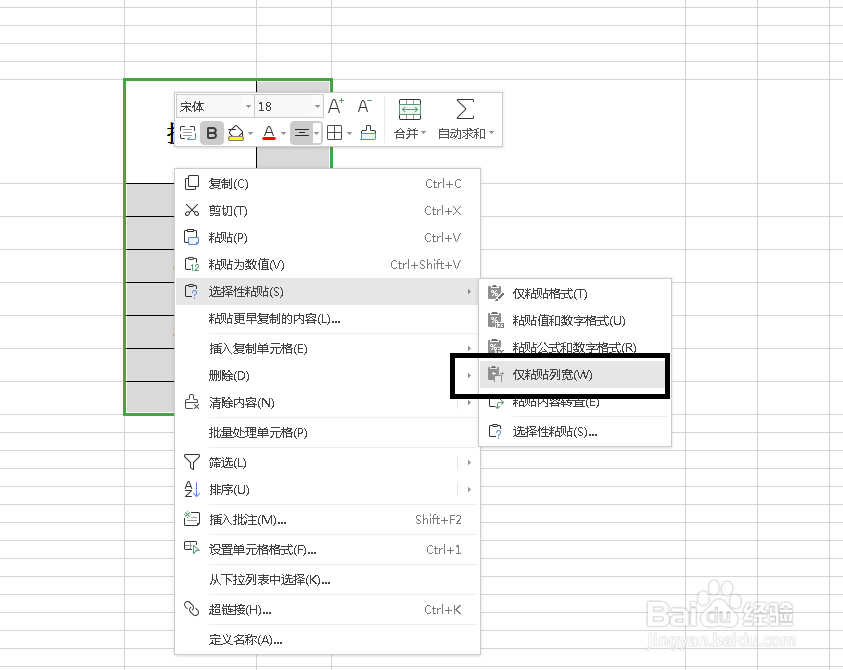Choose 粘贴公式和数字格式(R) in submenu
This screenshot has width=843, height=670.
point(575,347)
